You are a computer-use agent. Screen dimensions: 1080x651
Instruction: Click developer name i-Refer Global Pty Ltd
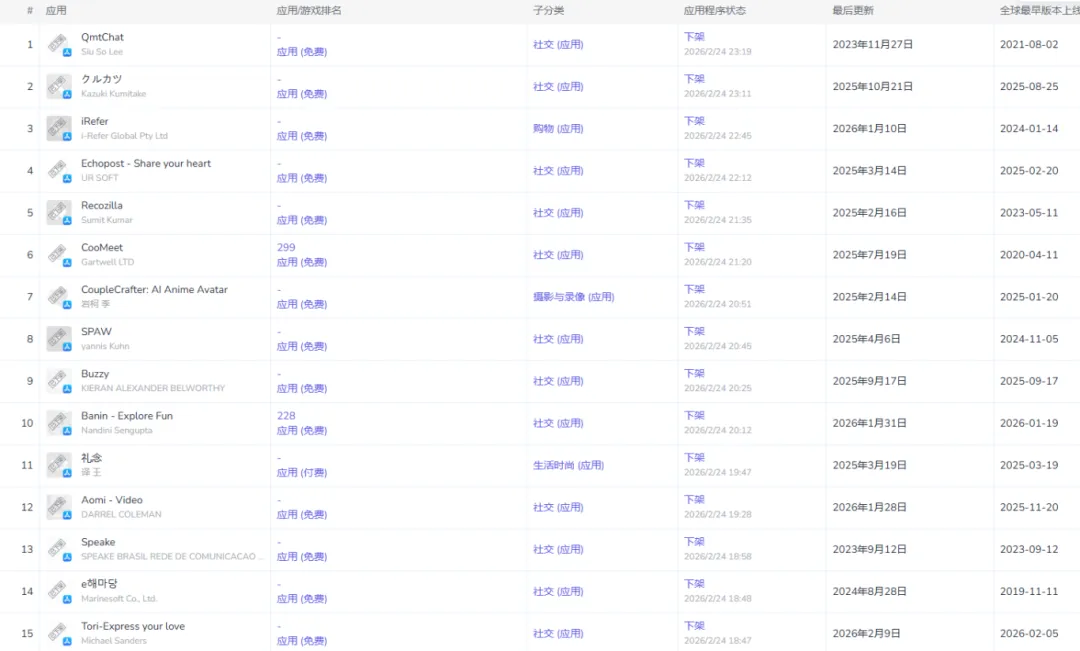125,136
